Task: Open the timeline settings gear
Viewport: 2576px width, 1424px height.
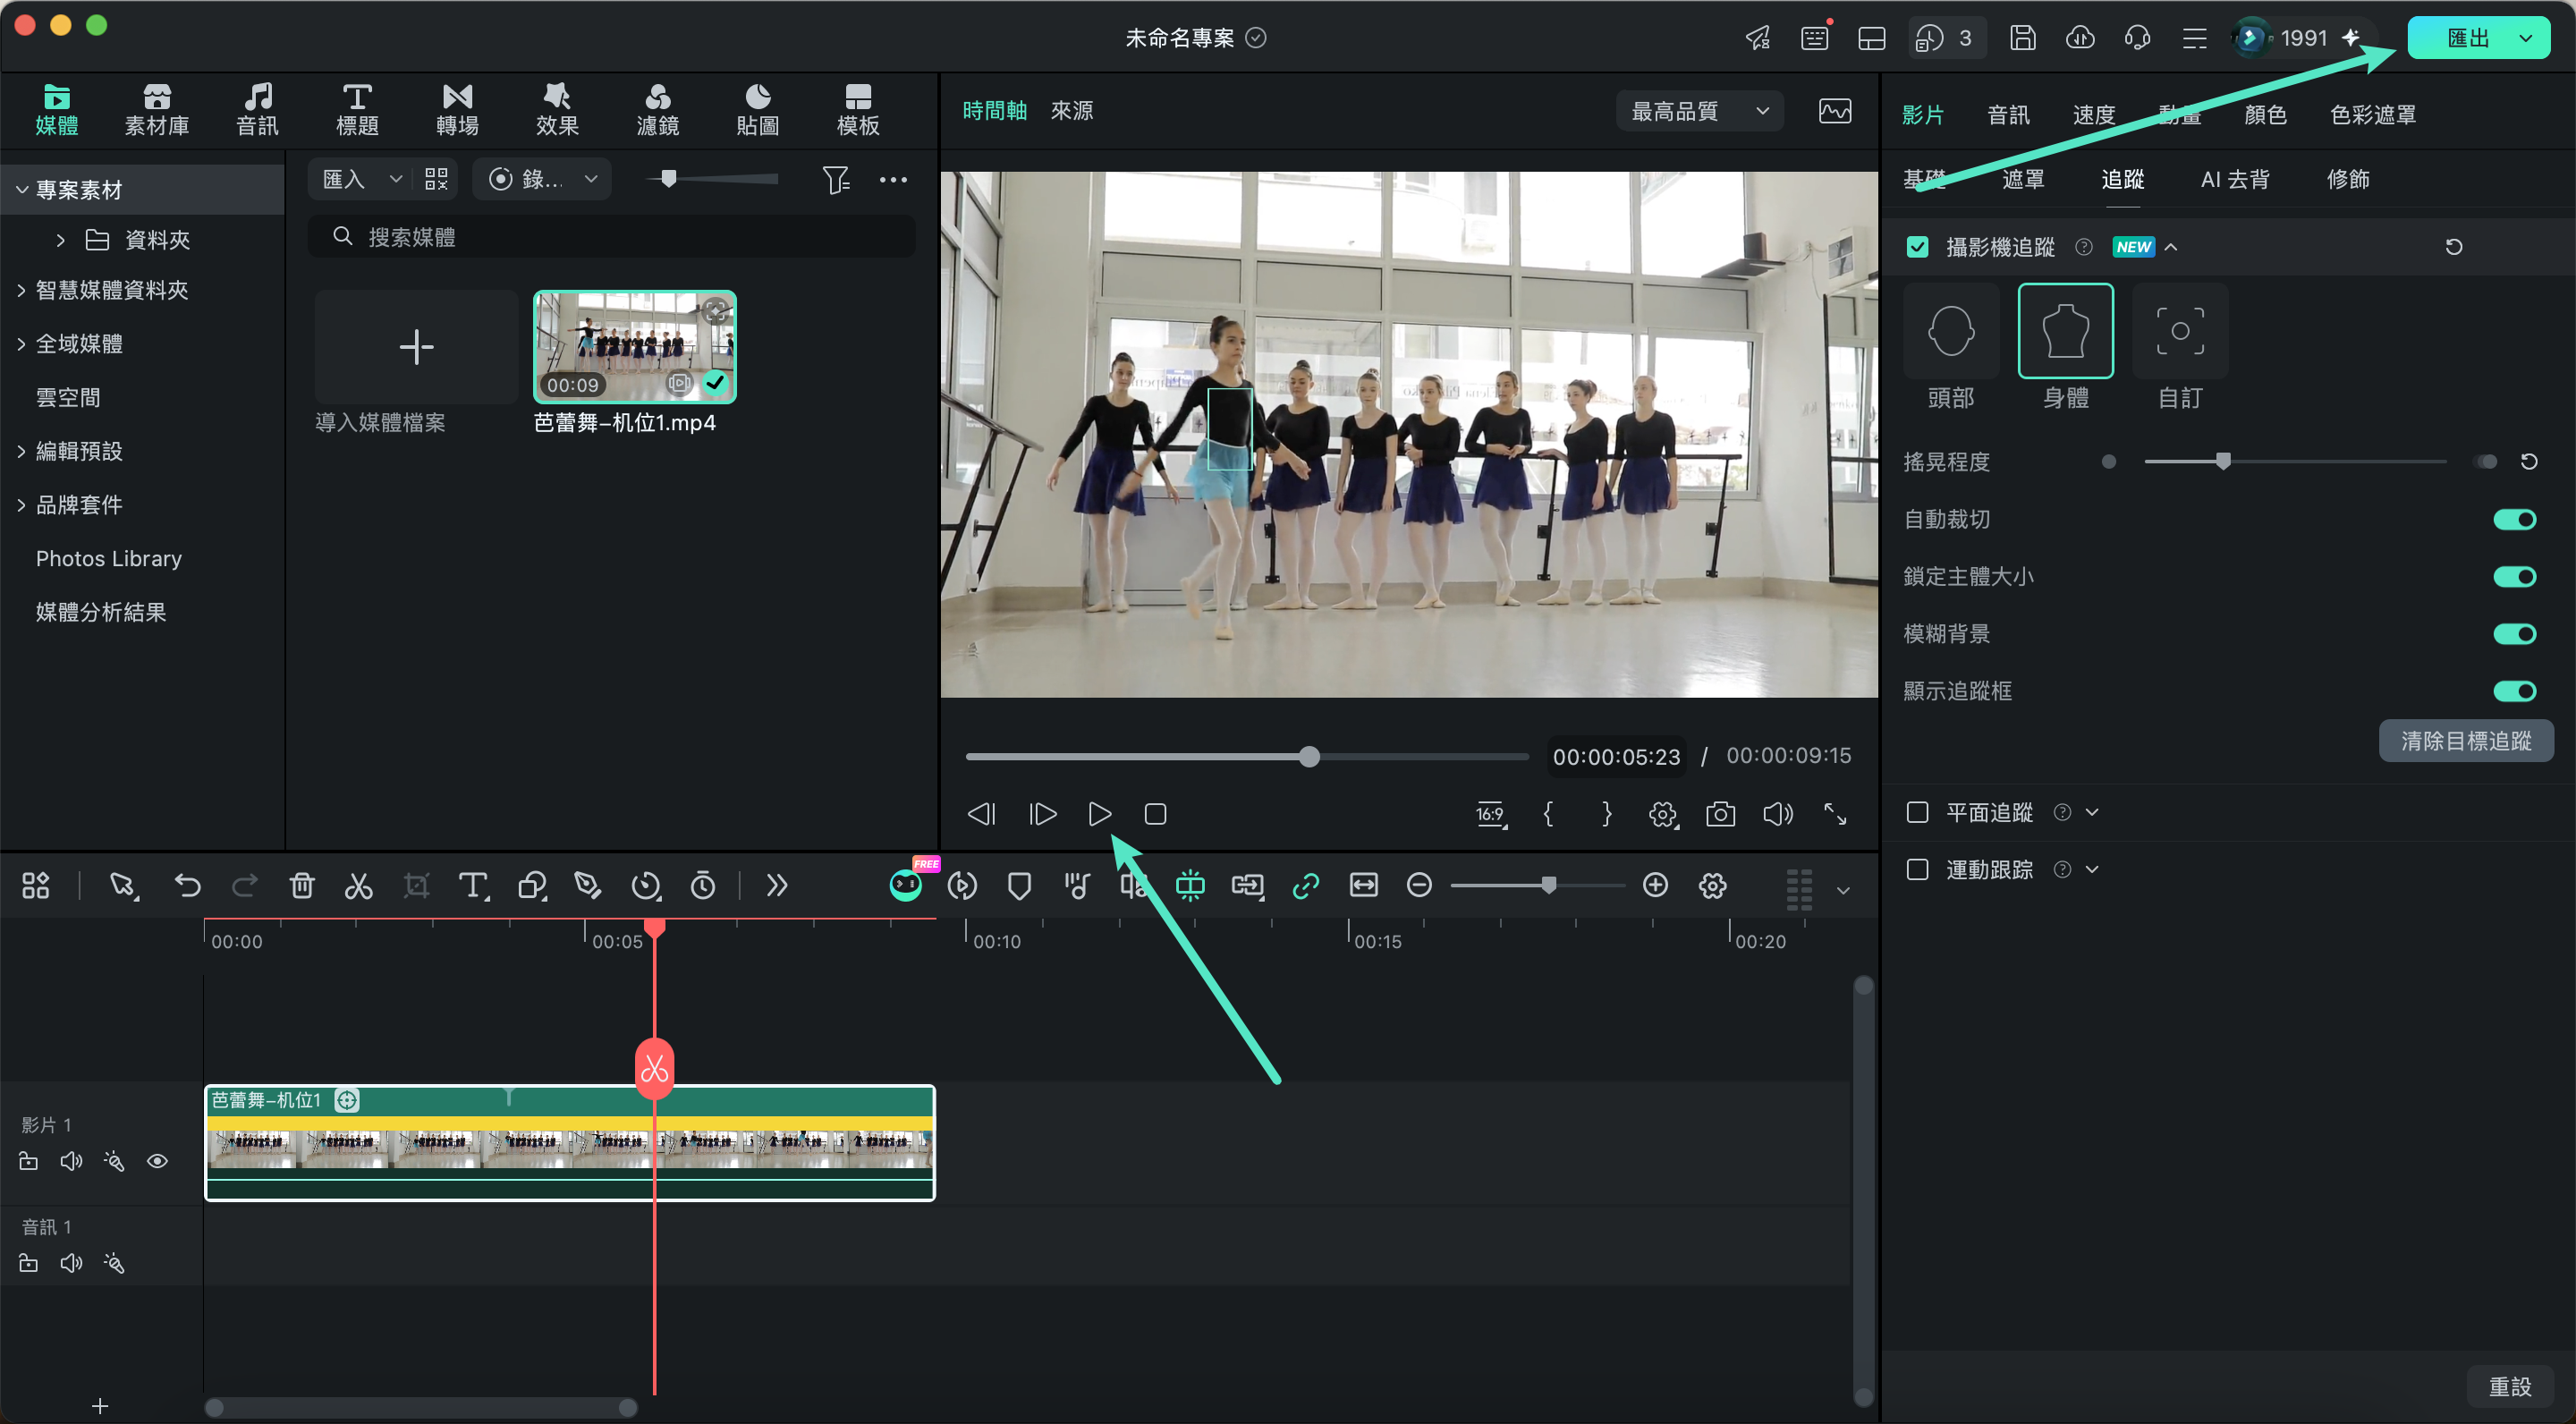Action: pos(1712,885)
